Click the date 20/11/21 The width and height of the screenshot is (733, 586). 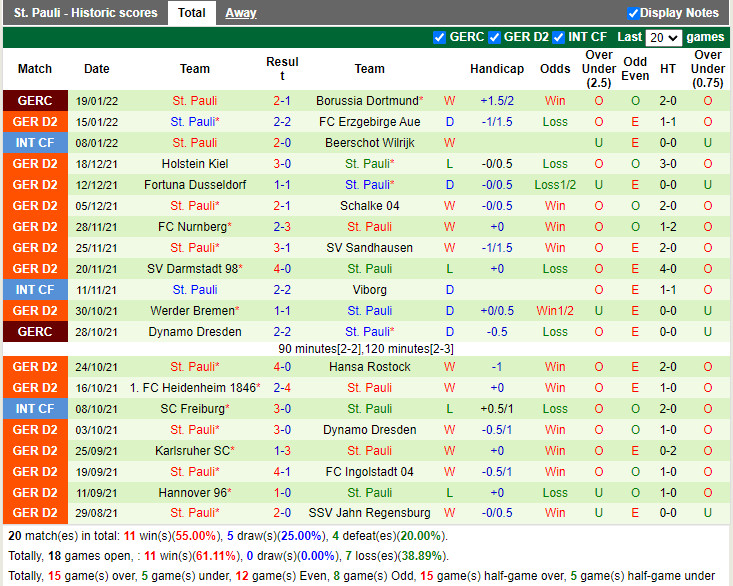[x=97, y=269]
